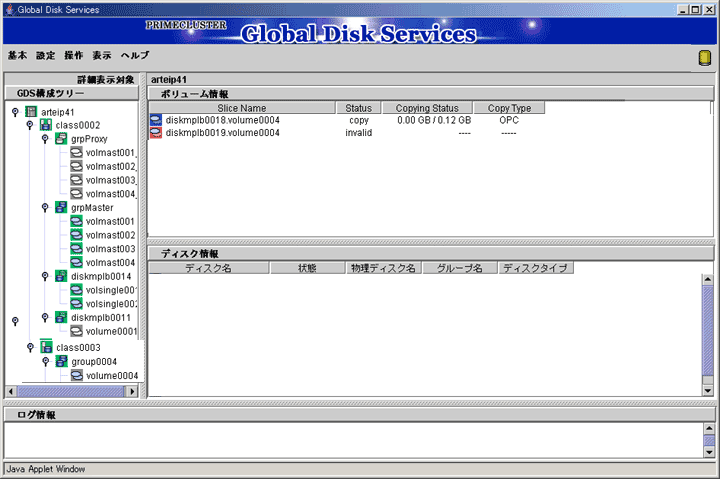Screen dimensions: 720x479
Task: Collapse the diskmplb0011 tree node
Action: click(45, 317)
